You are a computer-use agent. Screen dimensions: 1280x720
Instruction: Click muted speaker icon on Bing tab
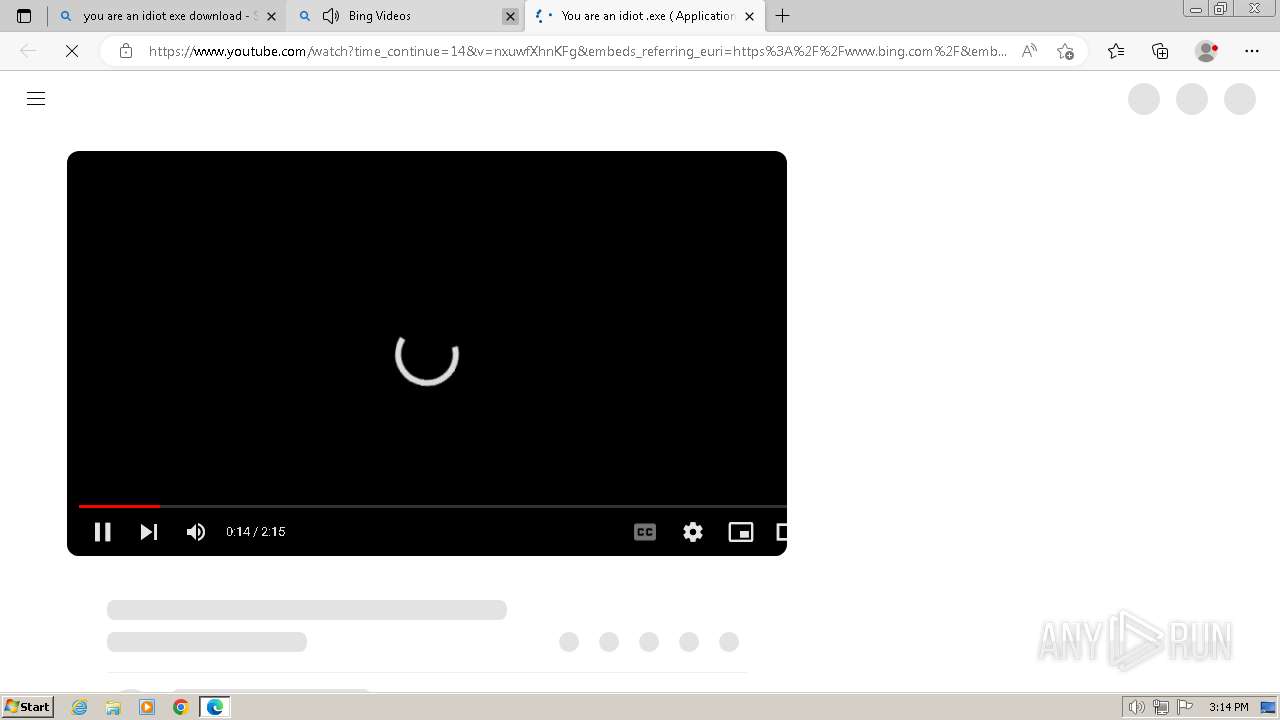point(331,16)
